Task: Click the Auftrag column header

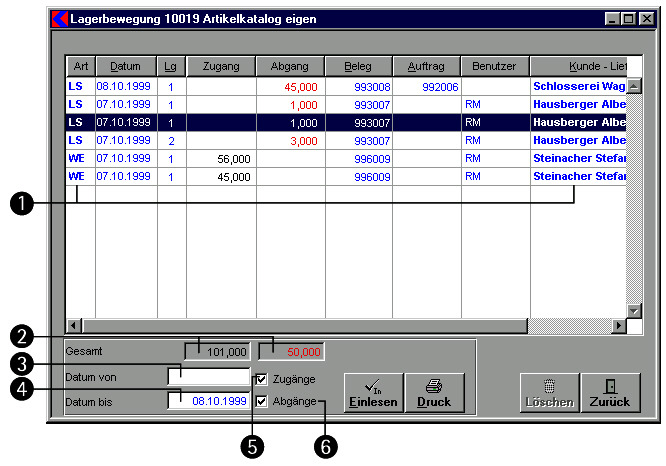Action: point(426,66)
